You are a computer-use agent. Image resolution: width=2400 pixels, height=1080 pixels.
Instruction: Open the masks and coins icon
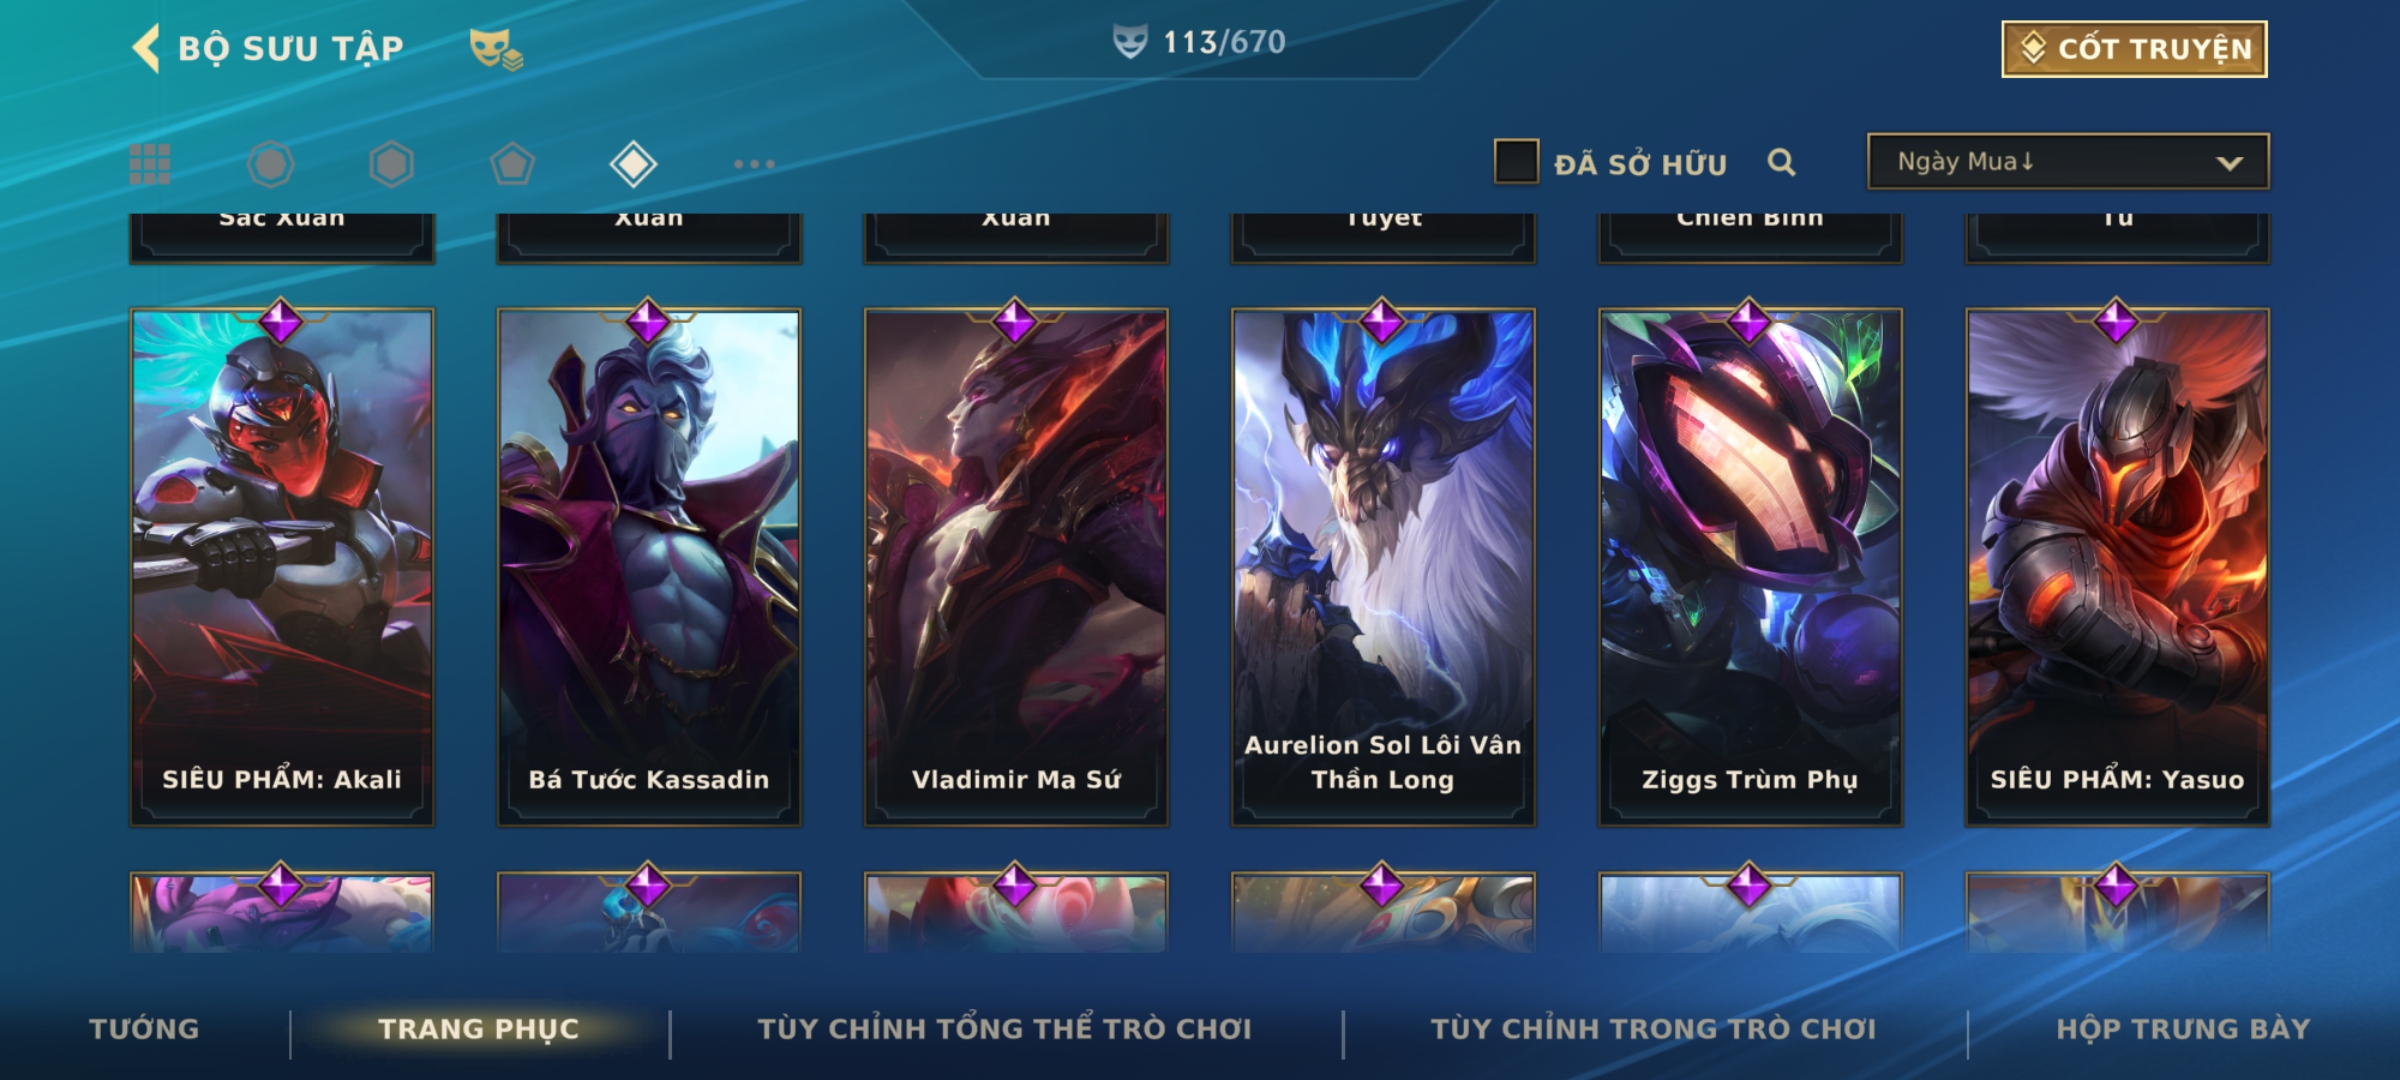point(496,48)
